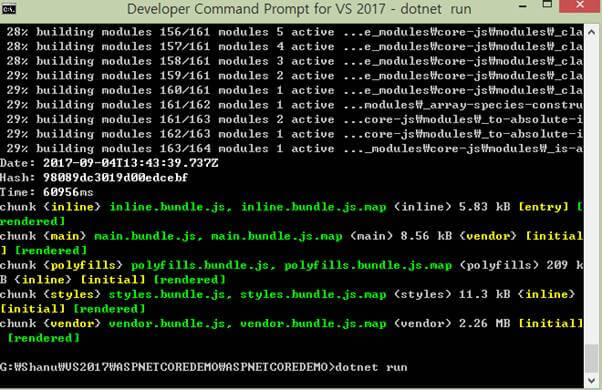Click the prompt path 'G:\Shanu\VS2017\ASPNETCOREDEMO'

[x=164, y=367]
